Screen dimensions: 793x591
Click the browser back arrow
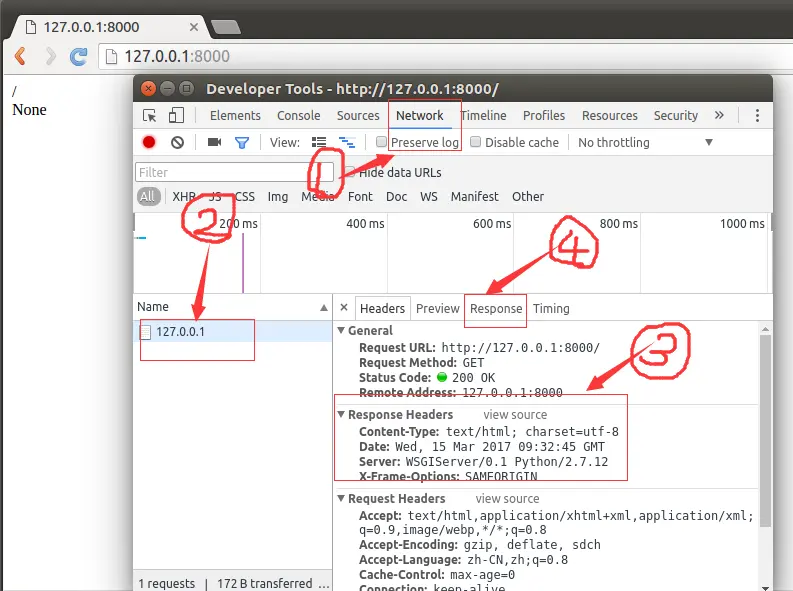point(20,56)
